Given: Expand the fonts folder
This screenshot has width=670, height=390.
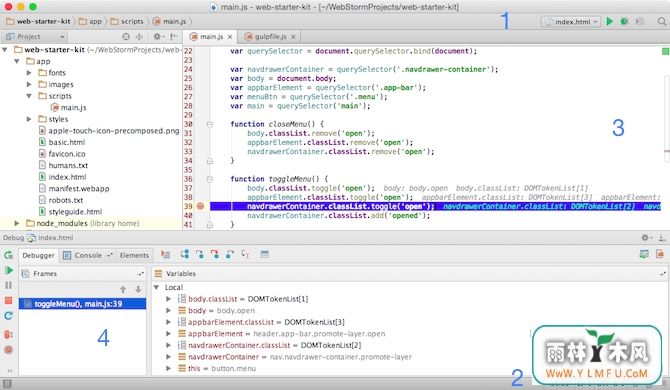Looking at the screenshot, I should coord(29,73).
